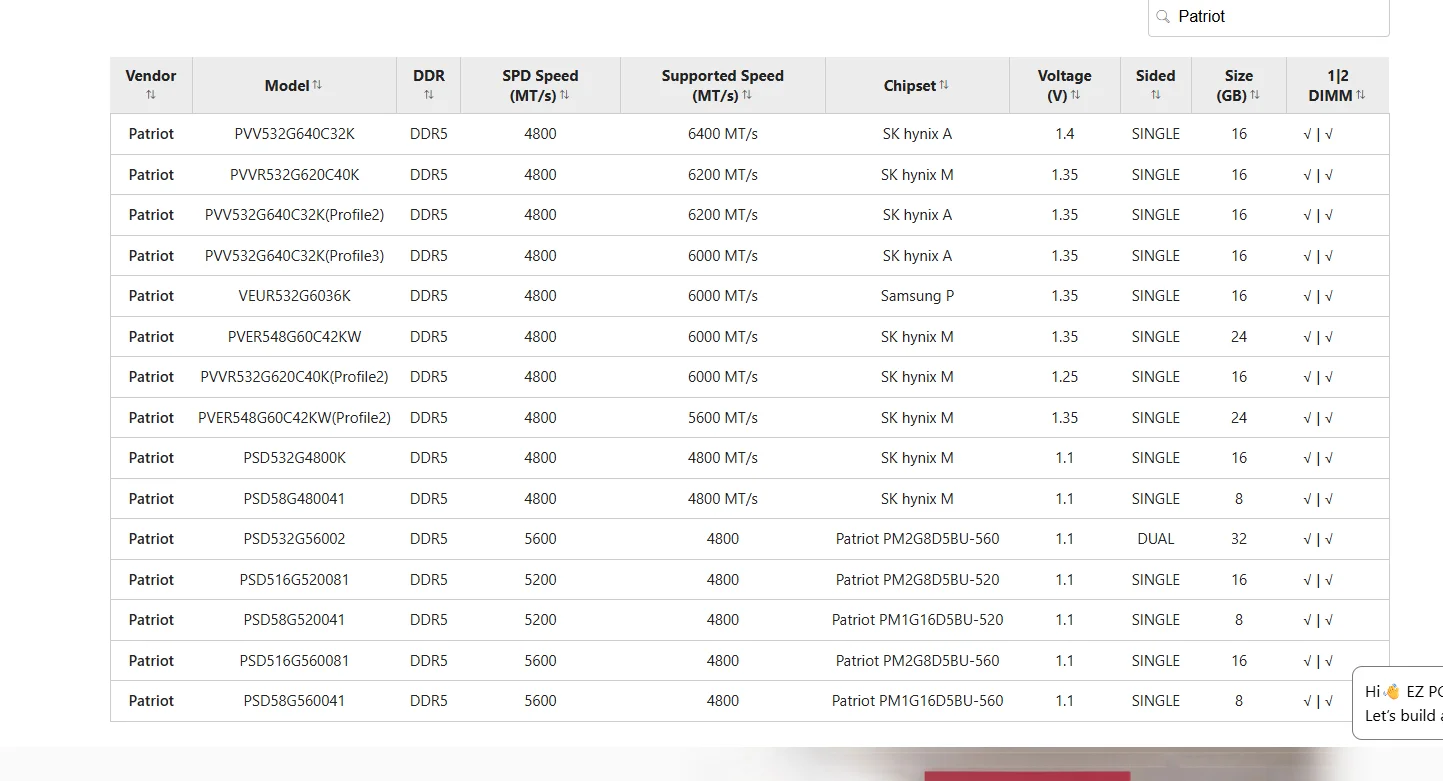Click DDR5 in PSD516G520081 row
Viewport: 1443px width, 781px height.
pos(429,580)
